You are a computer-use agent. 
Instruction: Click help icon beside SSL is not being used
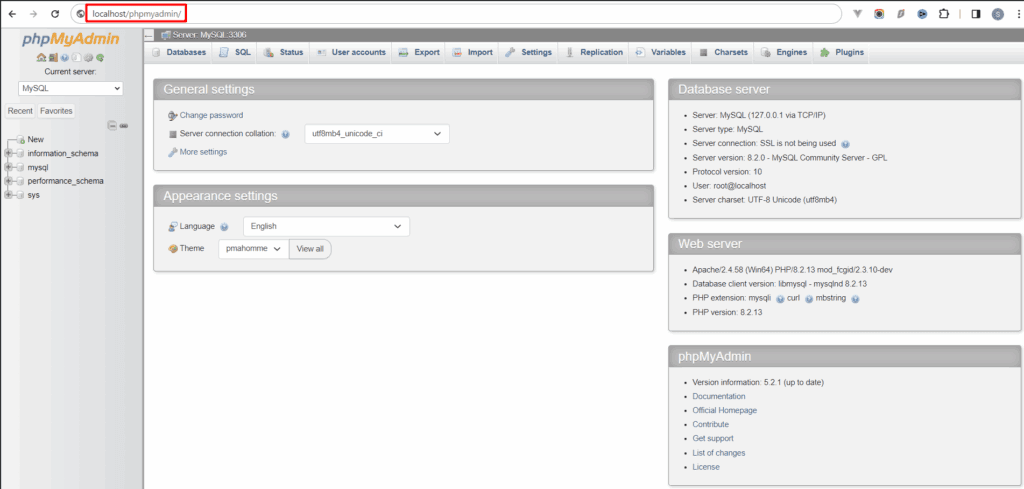tap(845, 144)
